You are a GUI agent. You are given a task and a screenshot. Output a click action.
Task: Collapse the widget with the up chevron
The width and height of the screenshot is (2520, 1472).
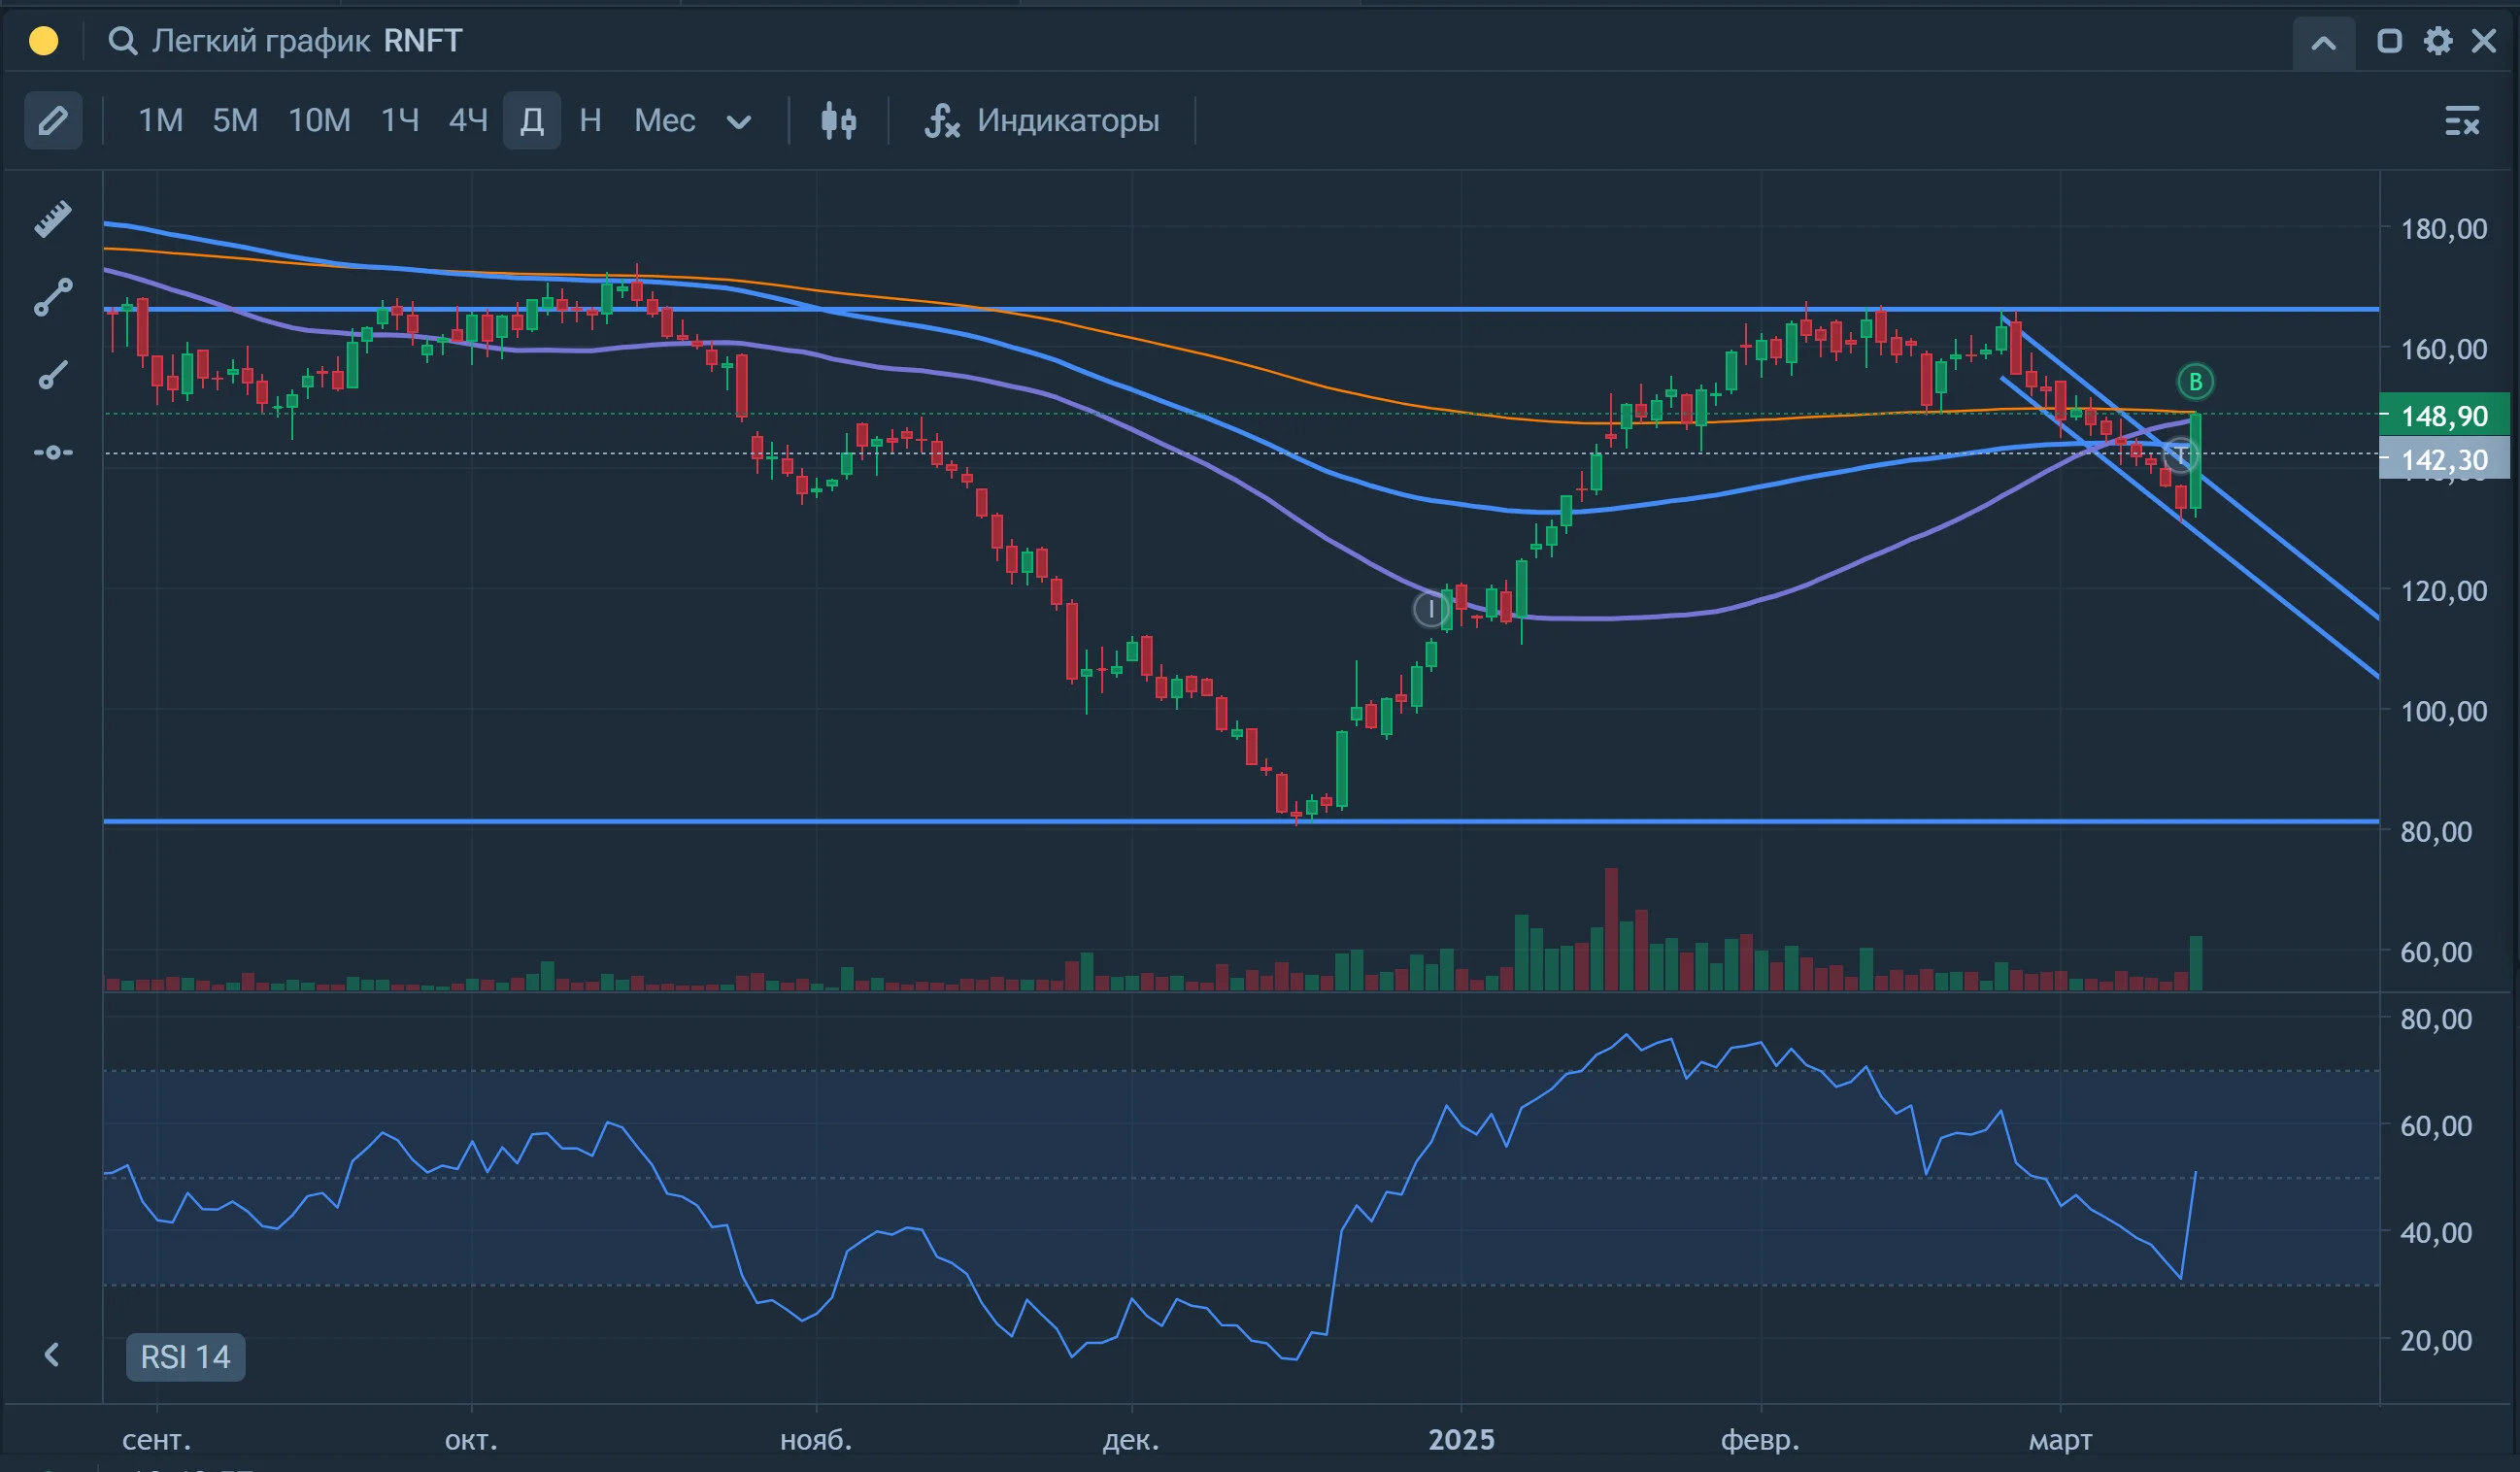pos(2323,43)
